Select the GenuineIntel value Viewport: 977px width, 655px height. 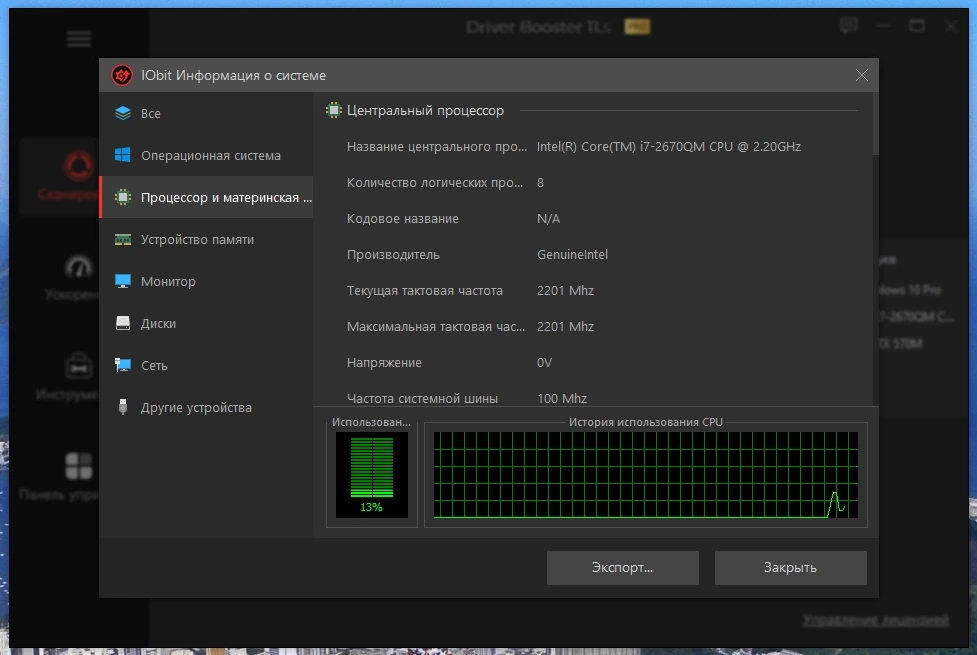(572, 254)
